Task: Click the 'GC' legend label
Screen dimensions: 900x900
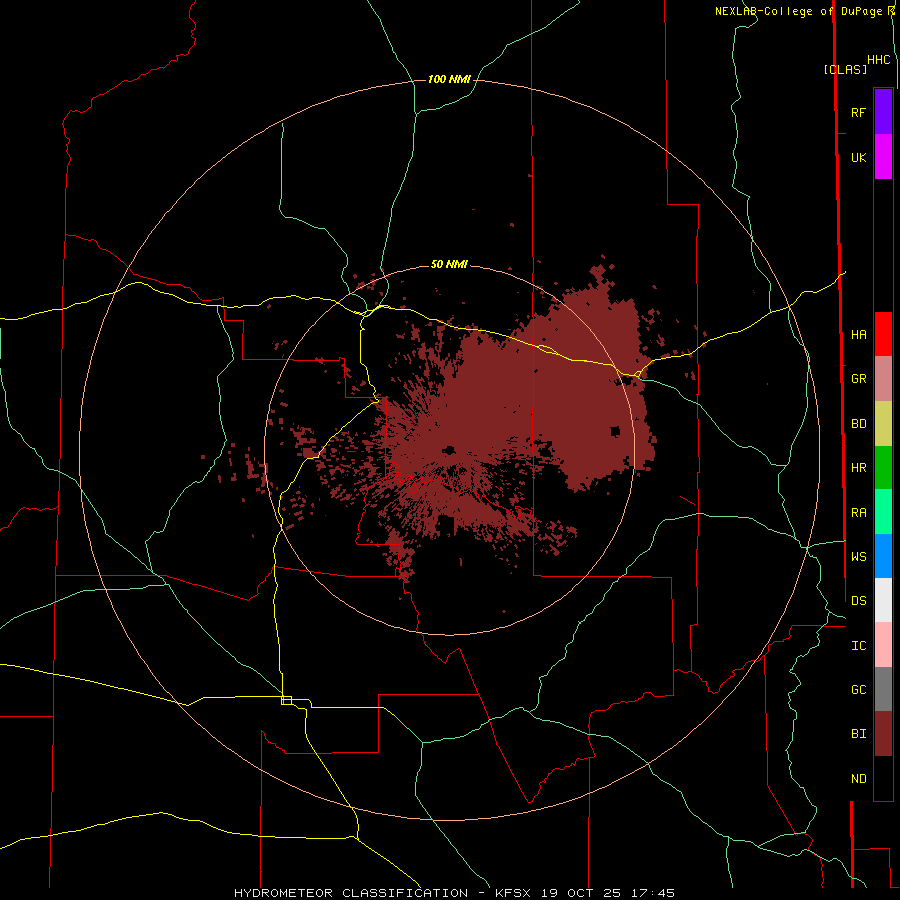Action: click(x=858, y=689)
